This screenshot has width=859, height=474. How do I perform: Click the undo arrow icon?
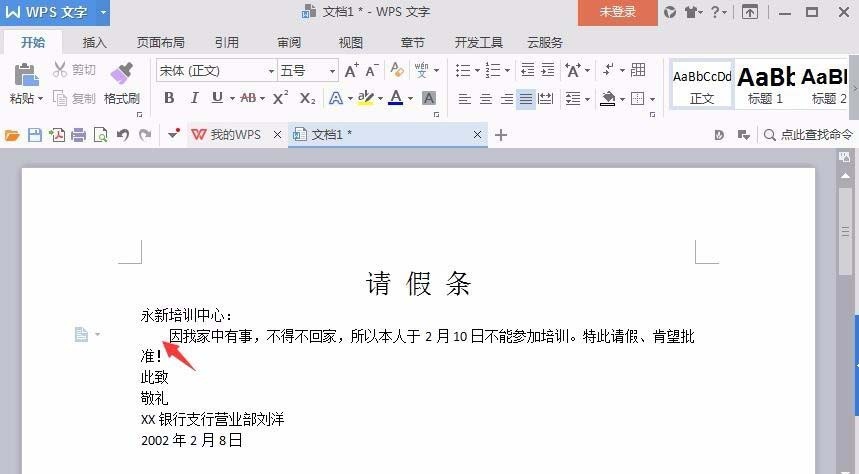[x=123, y=135]
